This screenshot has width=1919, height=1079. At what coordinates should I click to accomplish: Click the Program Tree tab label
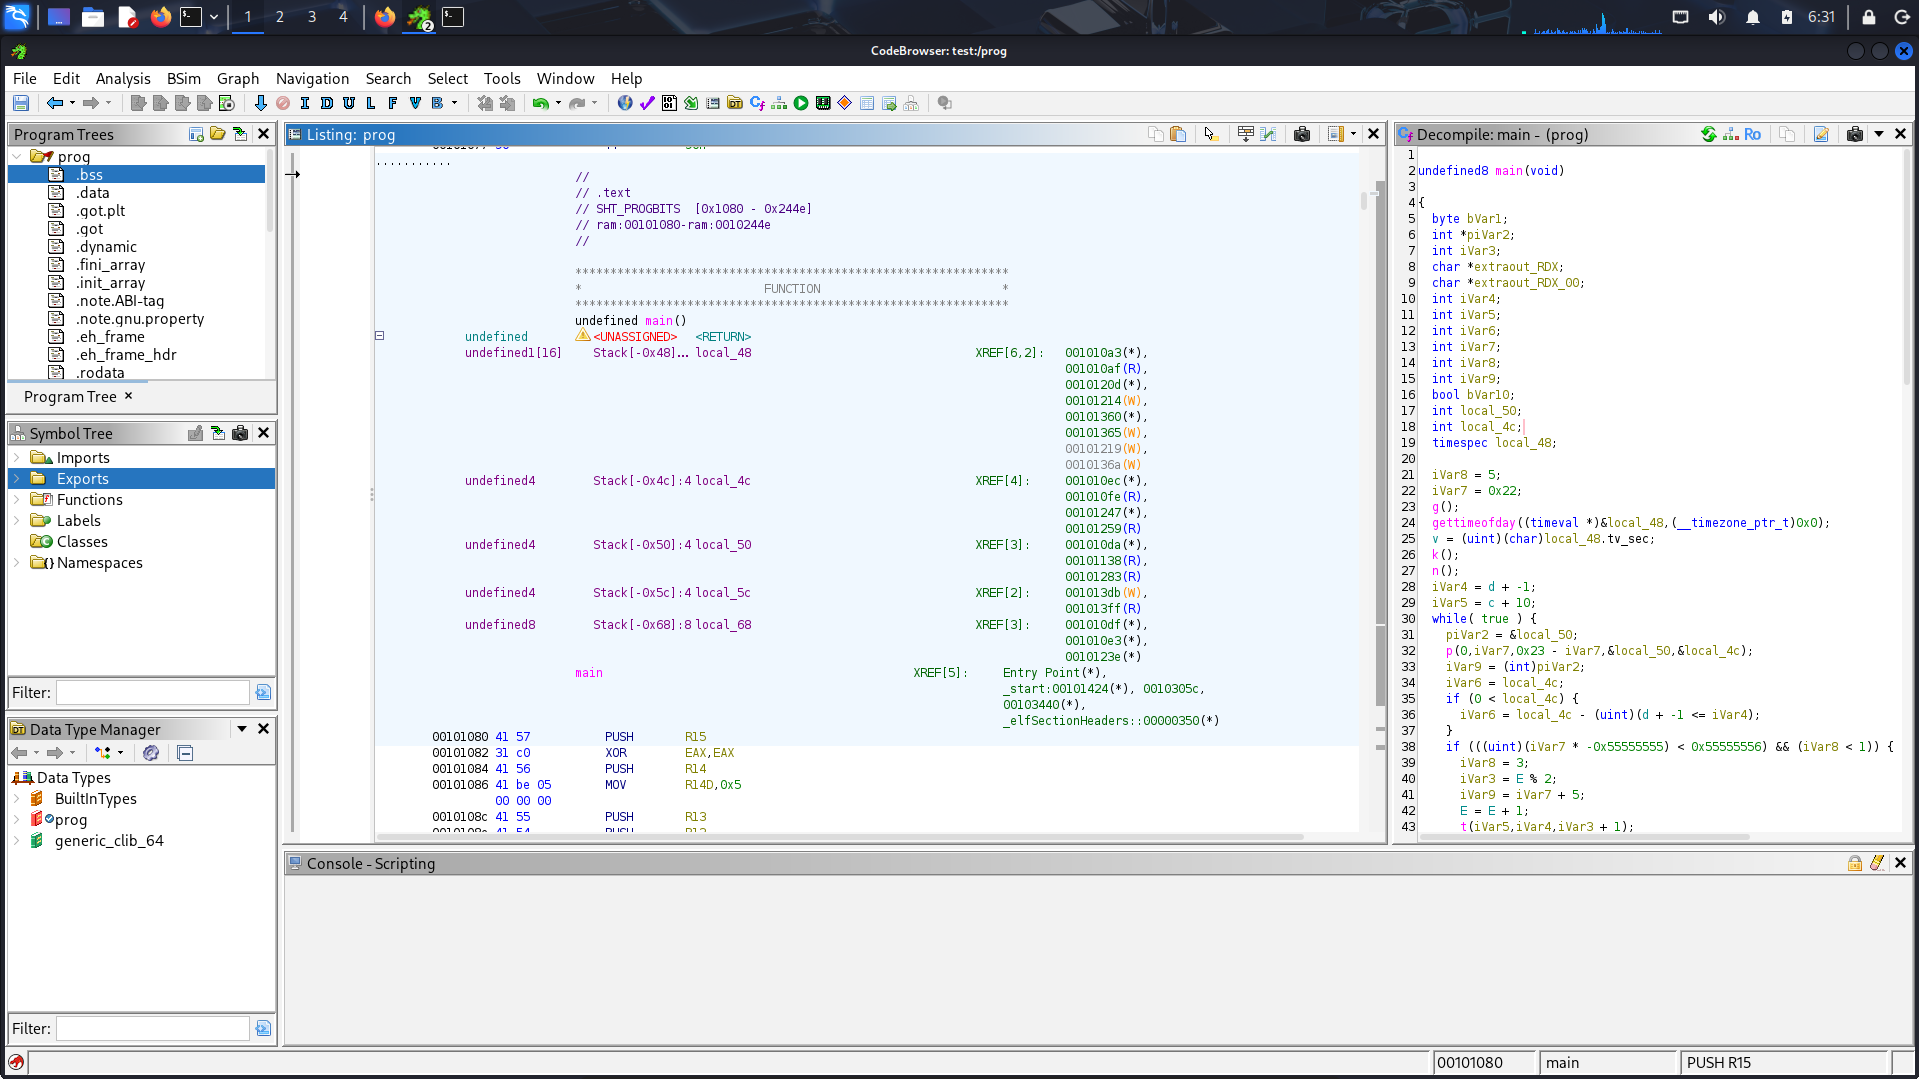(x=70, y=397)
